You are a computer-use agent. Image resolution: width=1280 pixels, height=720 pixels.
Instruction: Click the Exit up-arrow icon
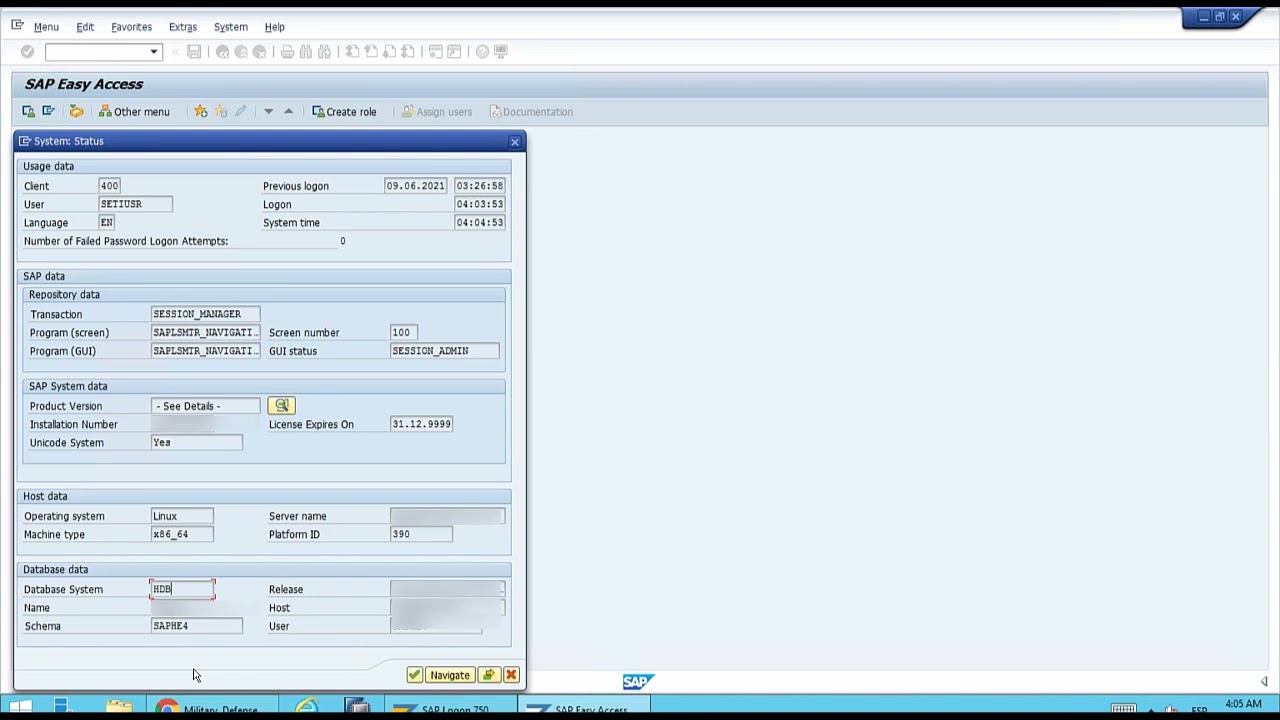pyautogui.click(x=241, y=51)
